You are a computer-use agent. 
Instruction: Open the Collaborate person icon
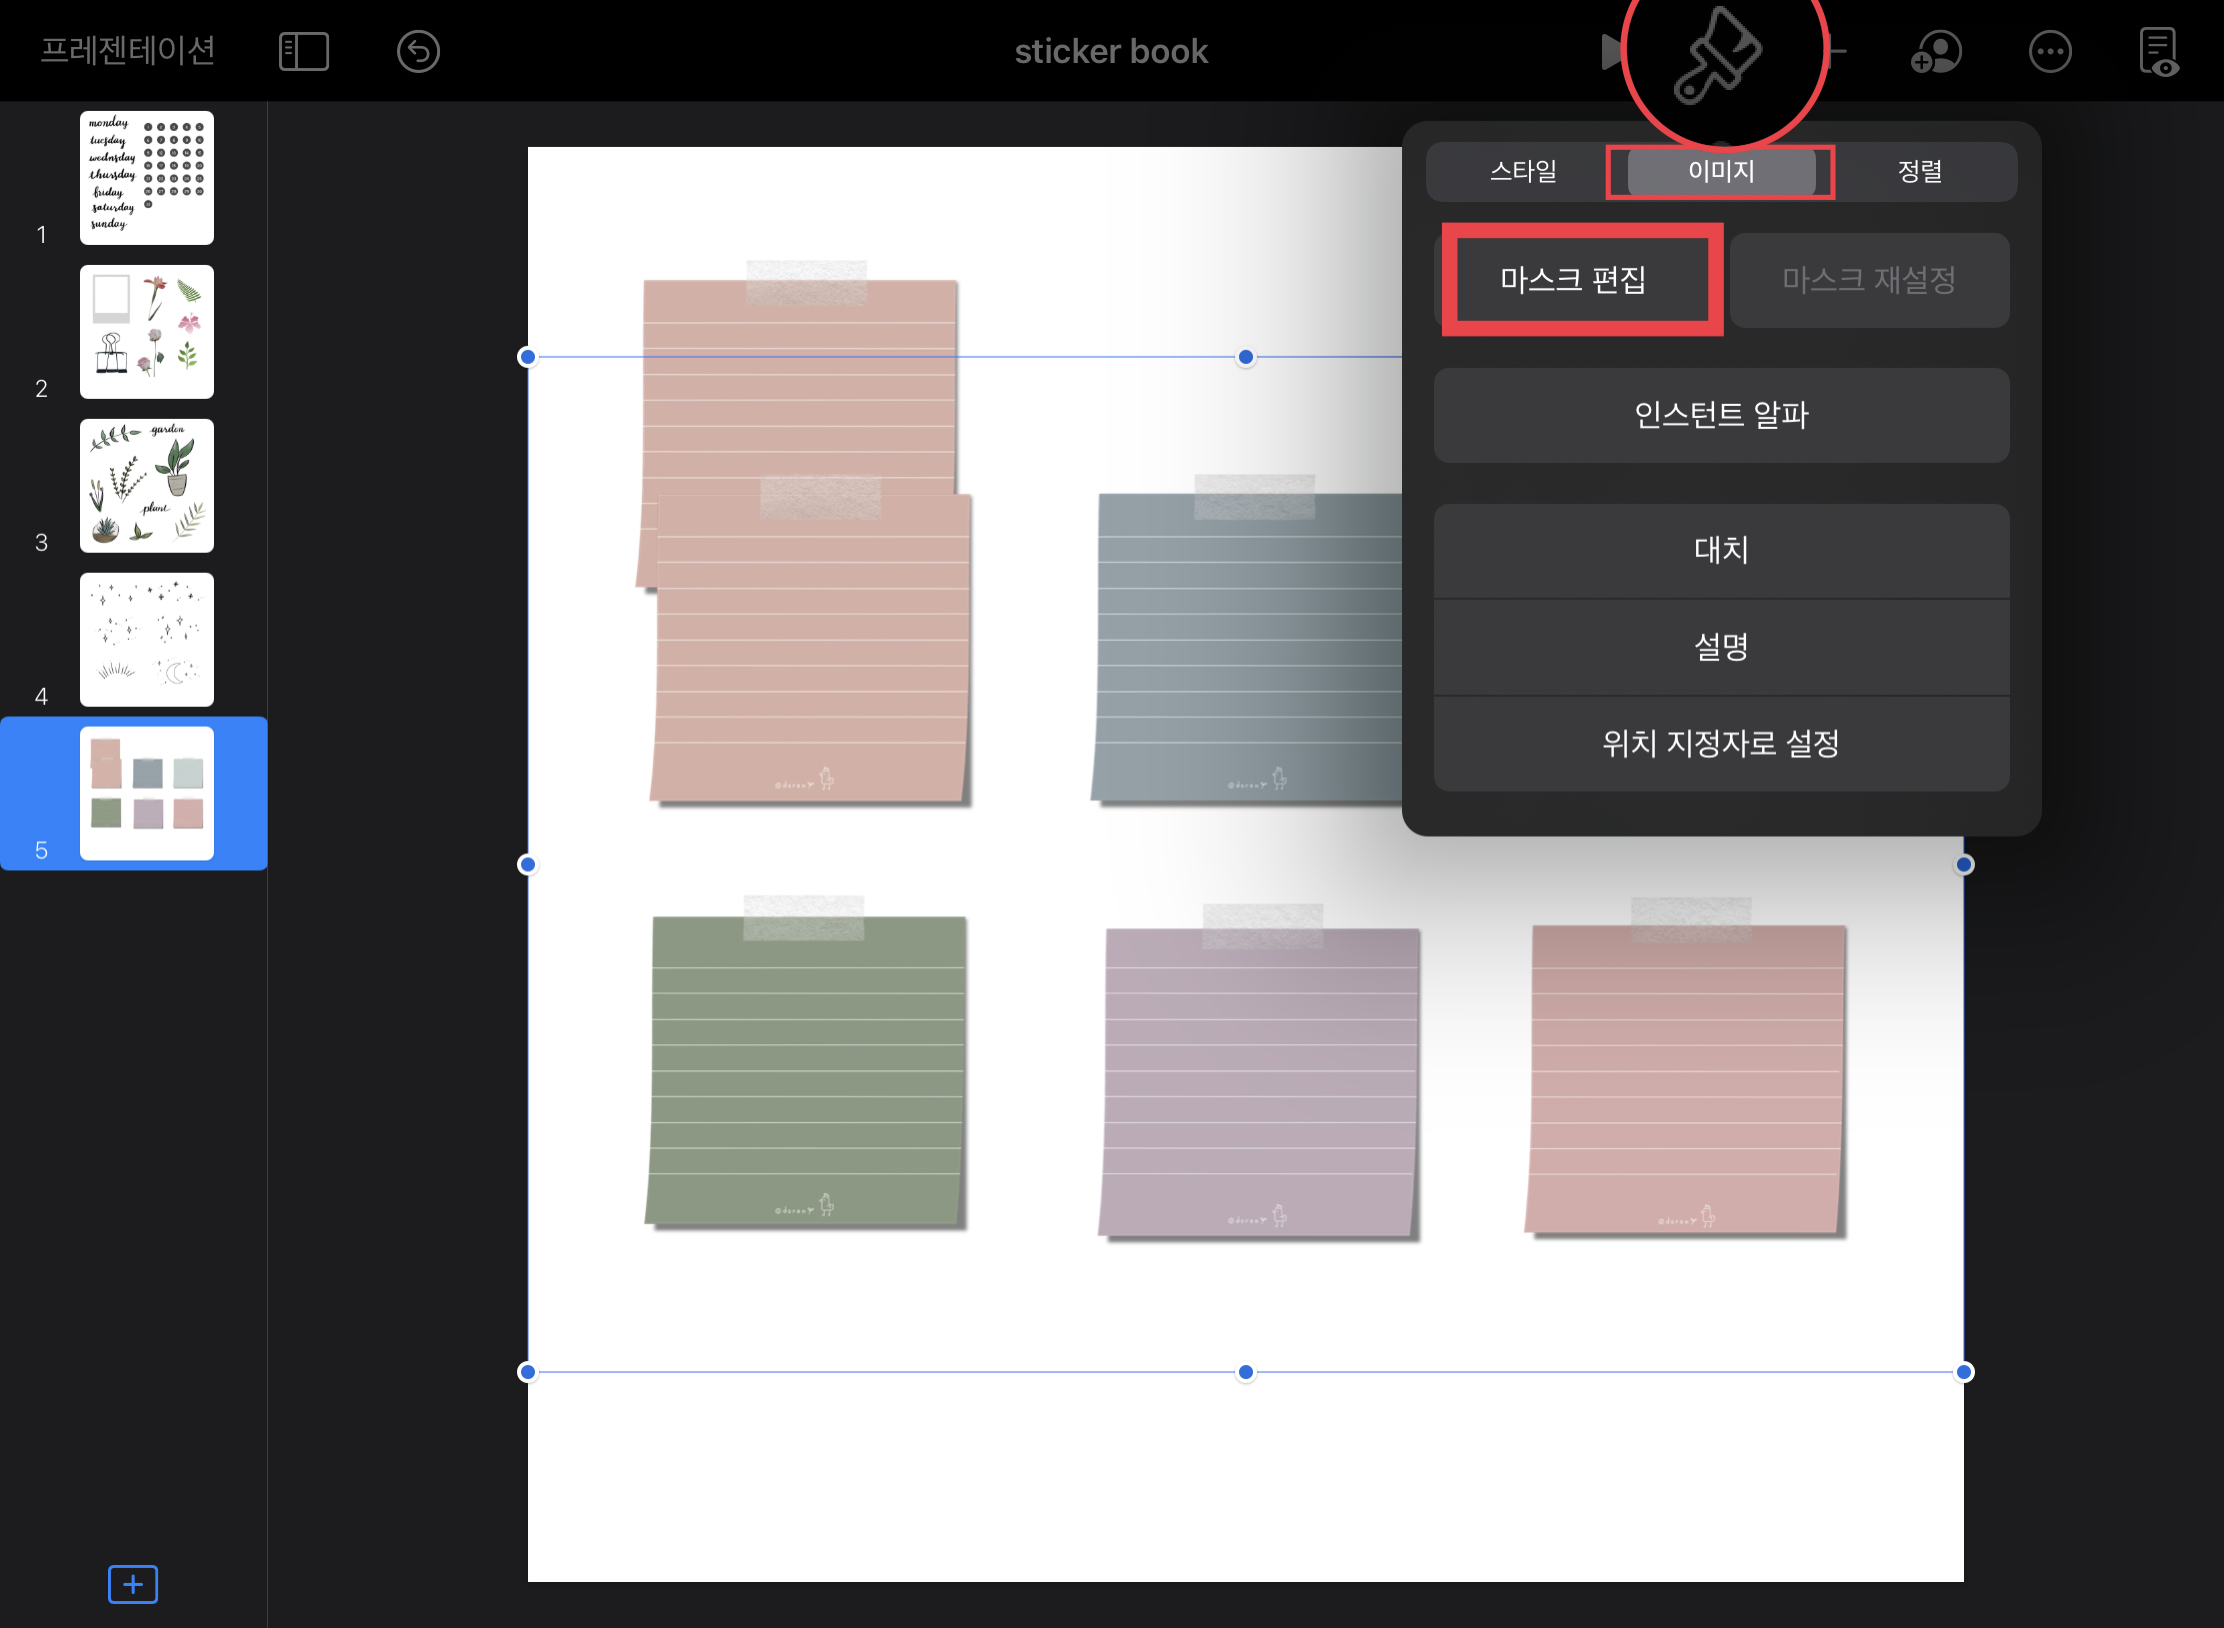[1935, 52]
